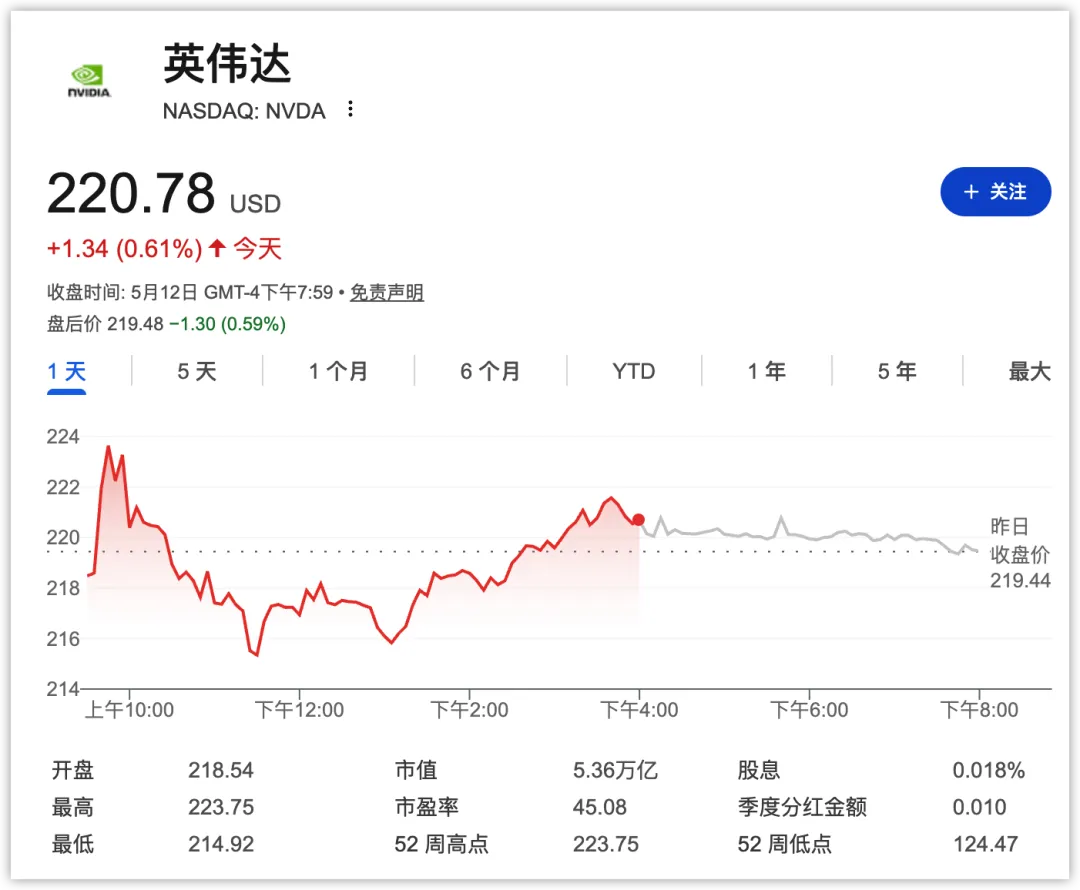
Task: Click the 224 y-axis label
Action: 63,437
